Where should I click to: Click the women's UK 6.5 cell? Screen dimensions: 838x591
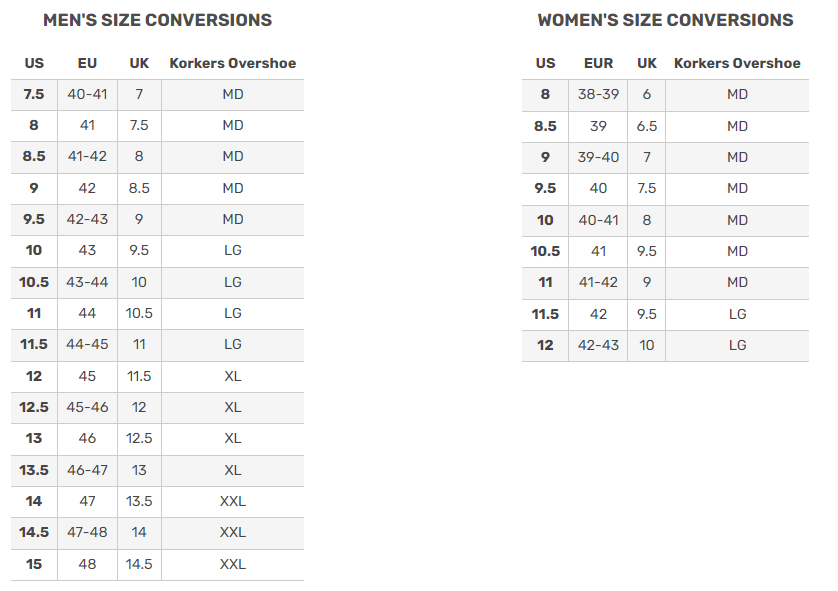(647, 126)
